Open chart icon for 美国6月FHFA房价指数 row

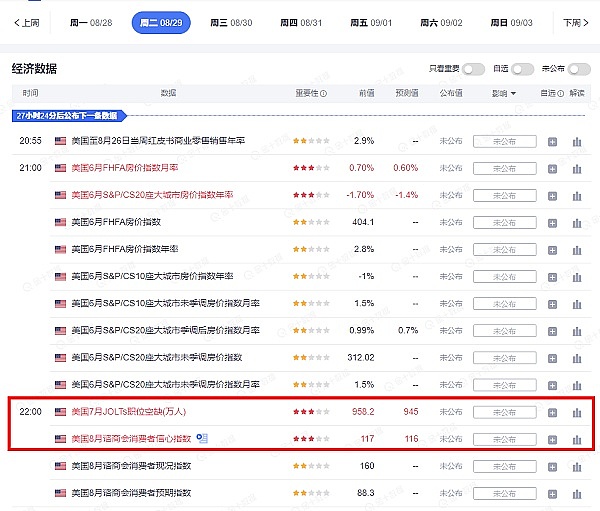coord(576,222)
